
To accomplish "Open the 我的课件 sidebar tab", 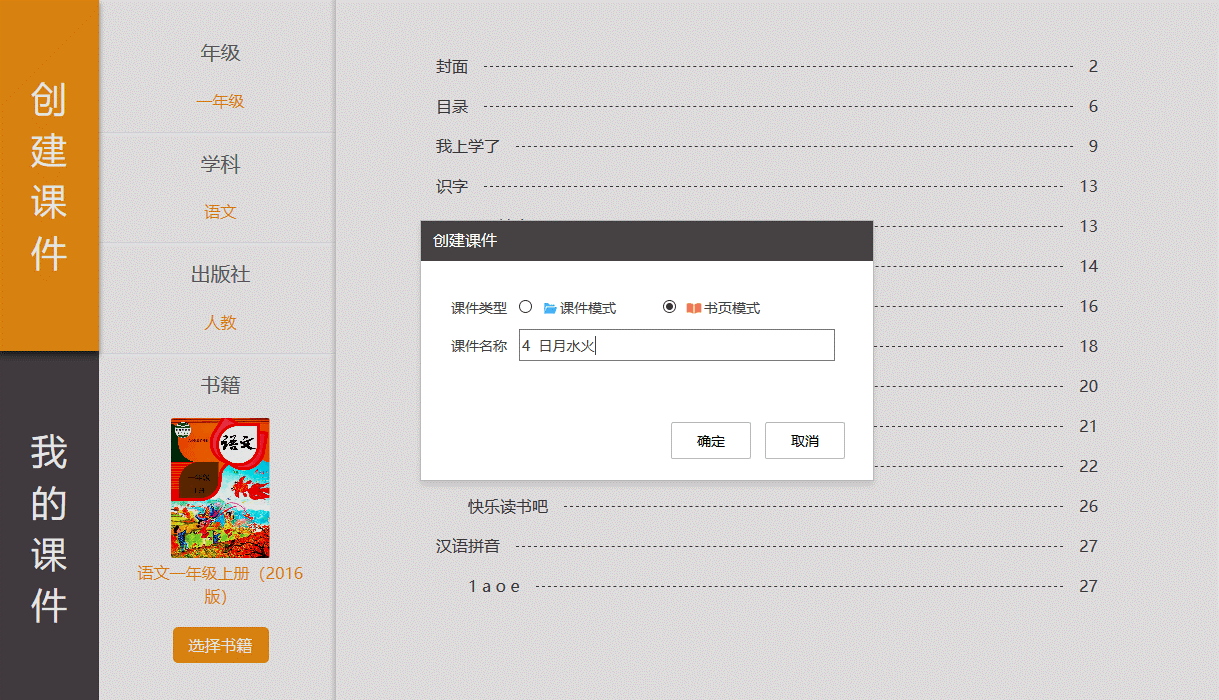I will click(x=49, y=527).
